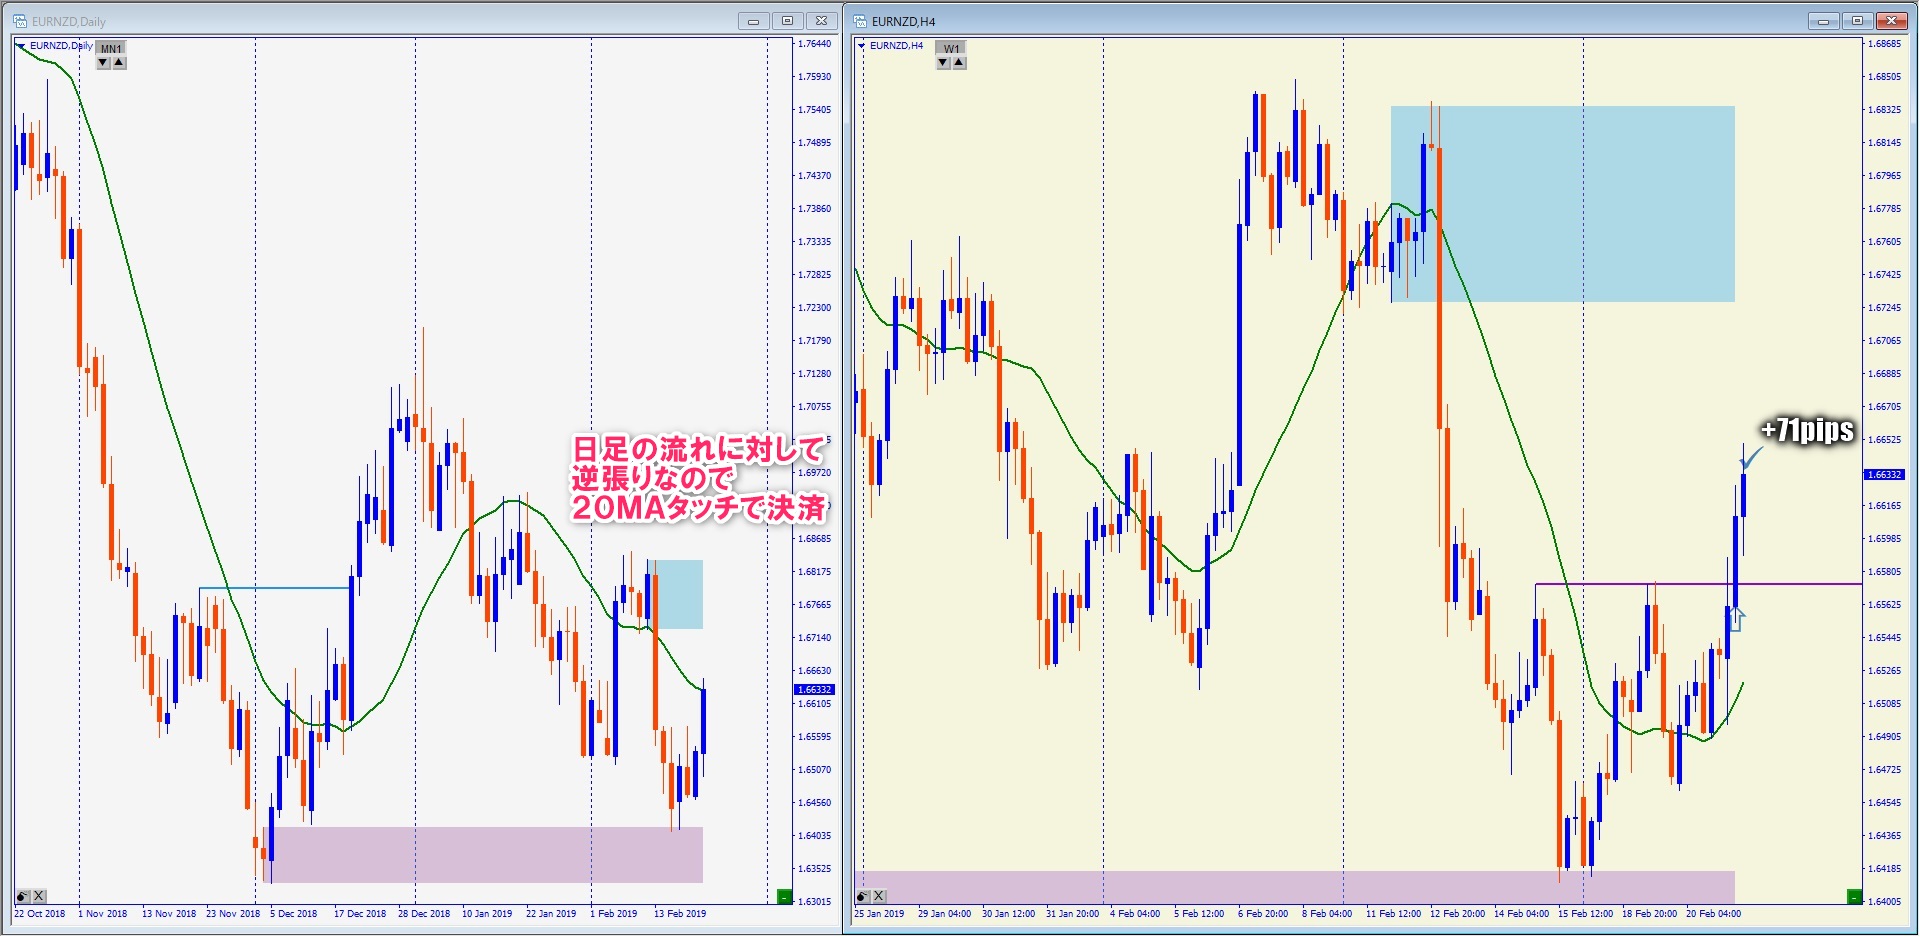Click the green minus button in Daily chart
Image resolution: width=1920 pixels, height=937 pixels.
tap(785, 897)
